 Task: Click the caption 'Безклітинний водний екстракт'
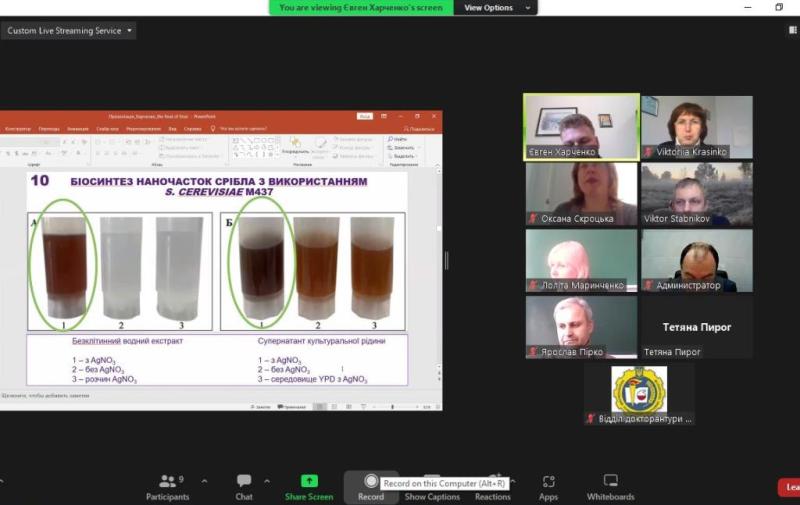pos(127,341)
